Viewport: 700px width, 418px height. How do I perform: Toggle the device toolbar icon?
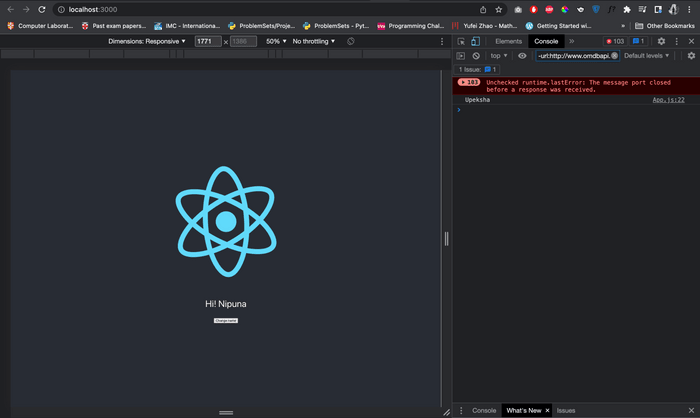[475, 41]
